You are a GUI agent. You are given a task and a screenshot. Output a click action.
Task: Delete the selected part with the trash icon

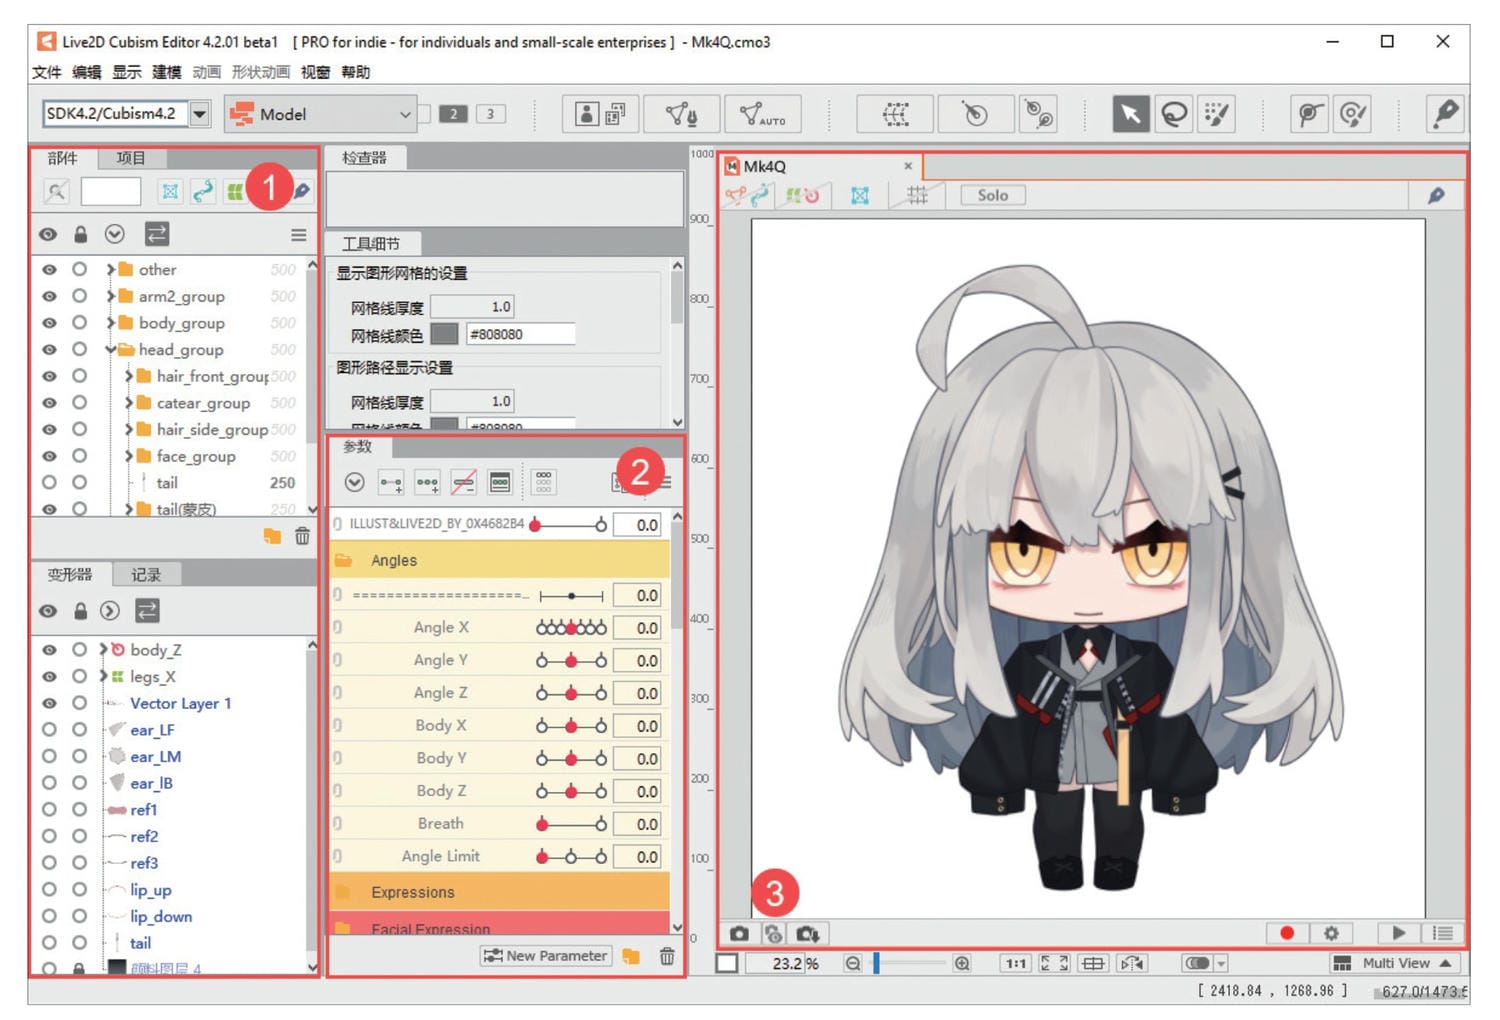pyautogui.click(x=302, y=536)
